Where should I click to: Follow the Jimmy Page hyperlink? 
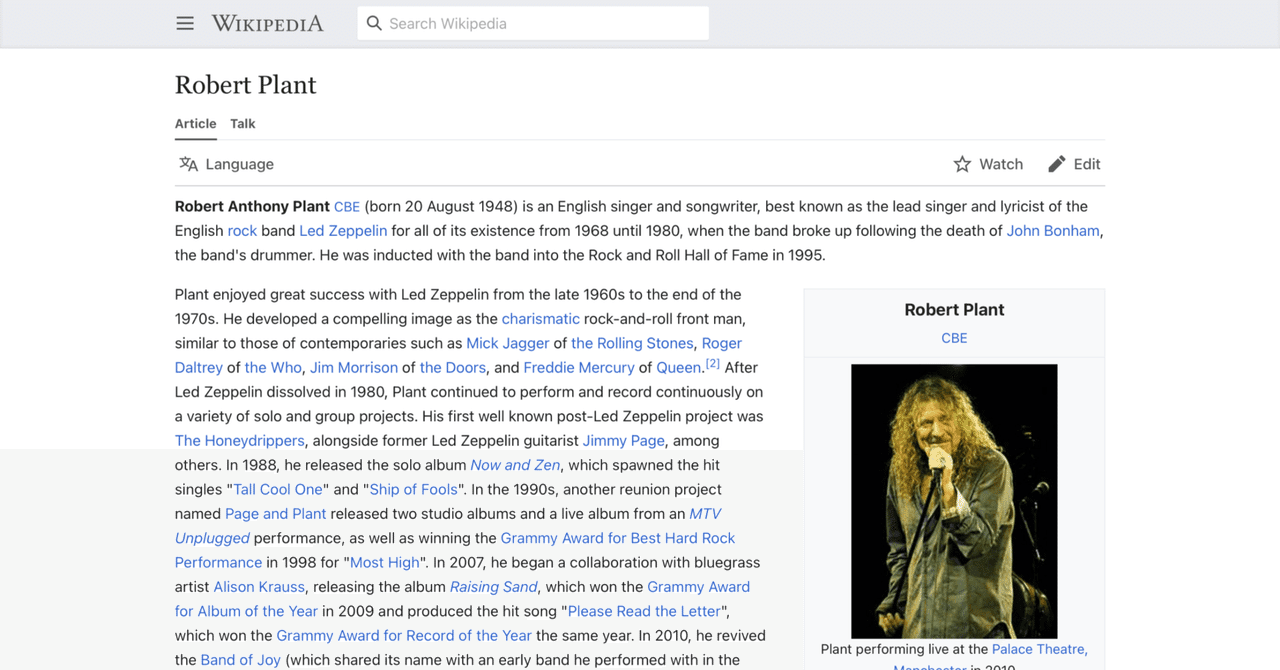pyautogui.click(x=623, y=440)
